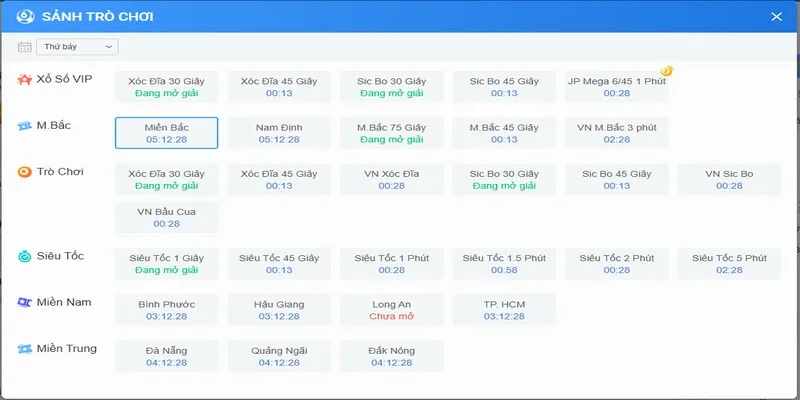The height and width of the screenshot is (400, 800).
Task: Open the Nam Định lottery game
Action: pos(279,133)
